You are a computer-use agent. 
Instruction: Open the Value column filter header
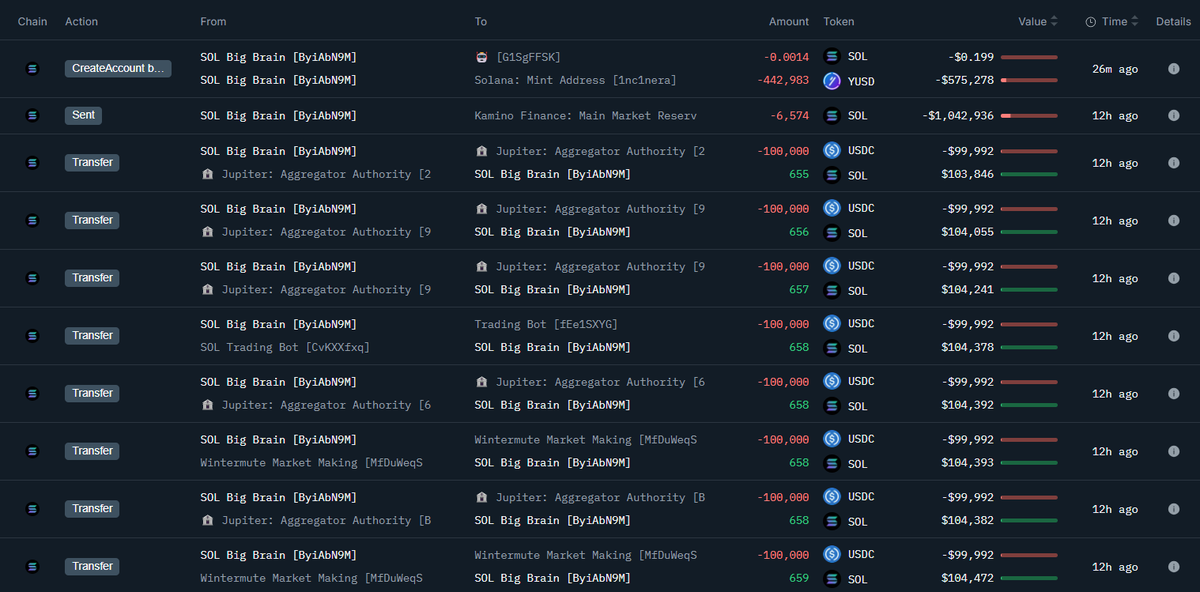(x=1032, y=22)
